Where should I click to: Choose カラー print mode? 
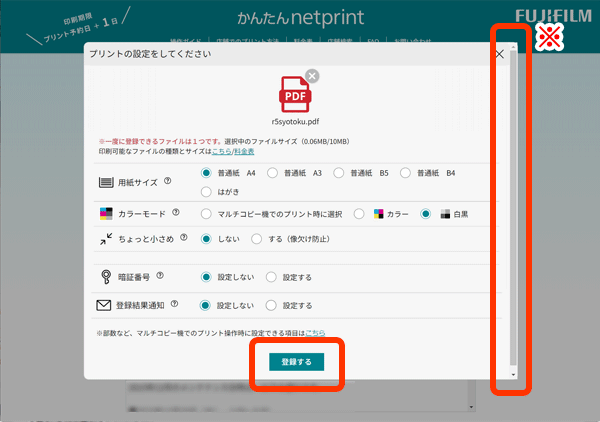(359, 214)
